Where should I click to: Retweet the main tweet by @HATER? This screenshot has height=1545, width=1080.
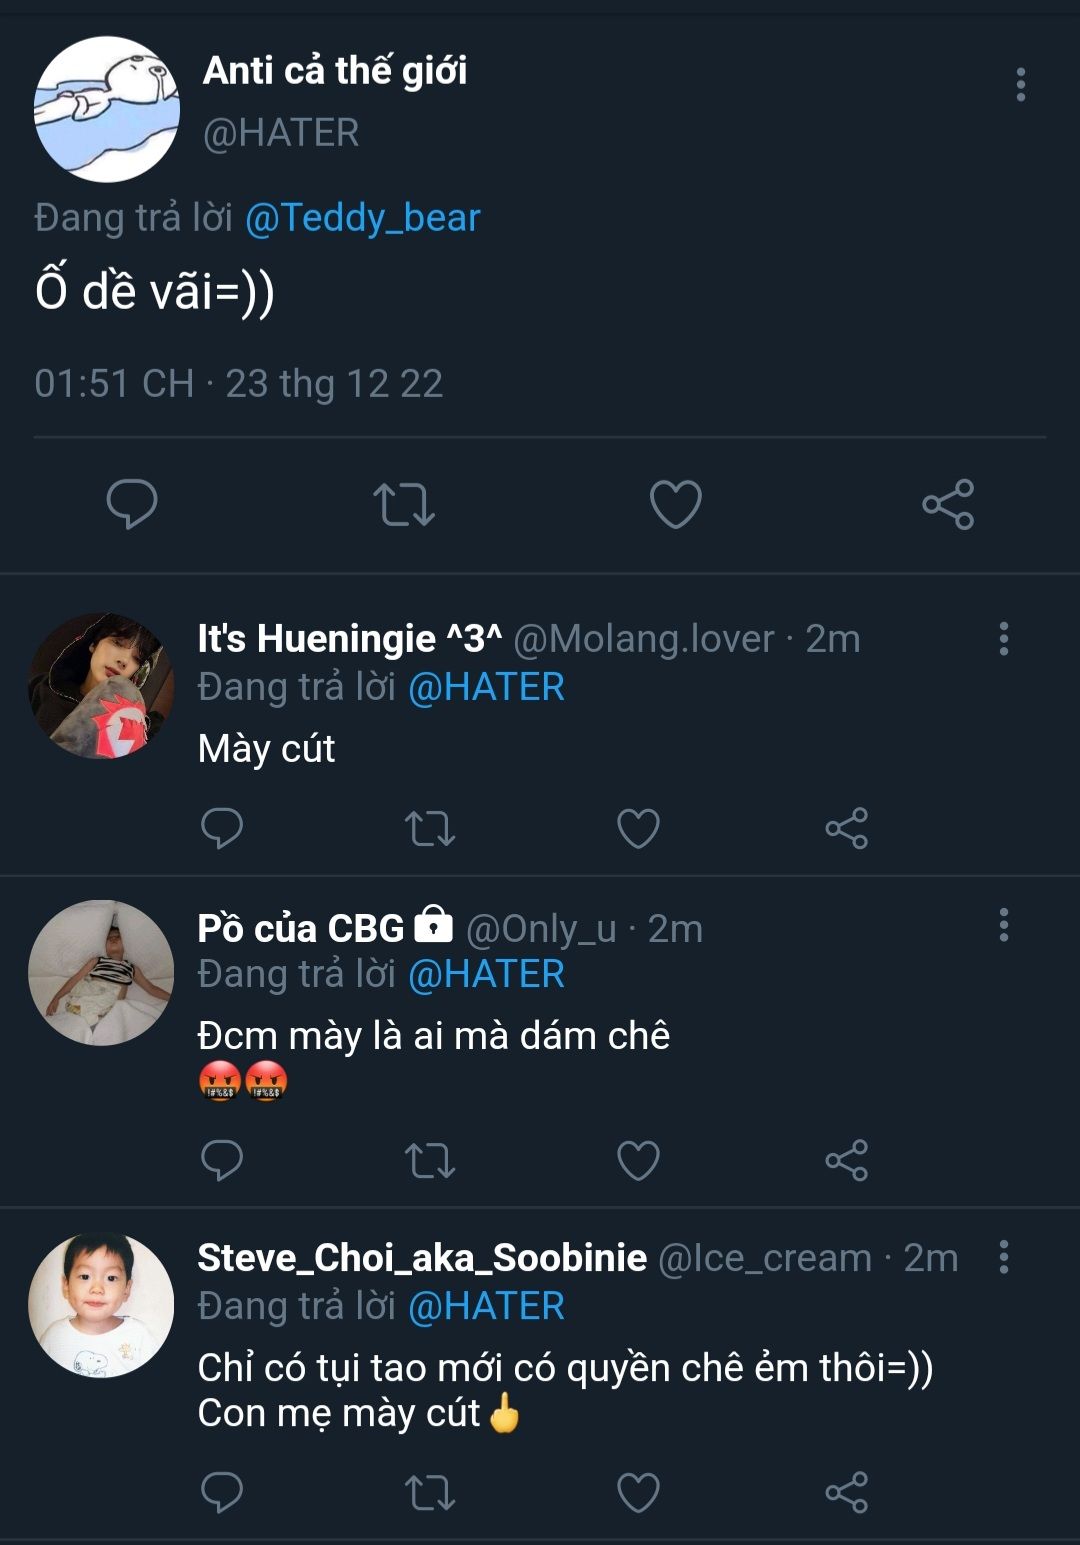[404, 504]
